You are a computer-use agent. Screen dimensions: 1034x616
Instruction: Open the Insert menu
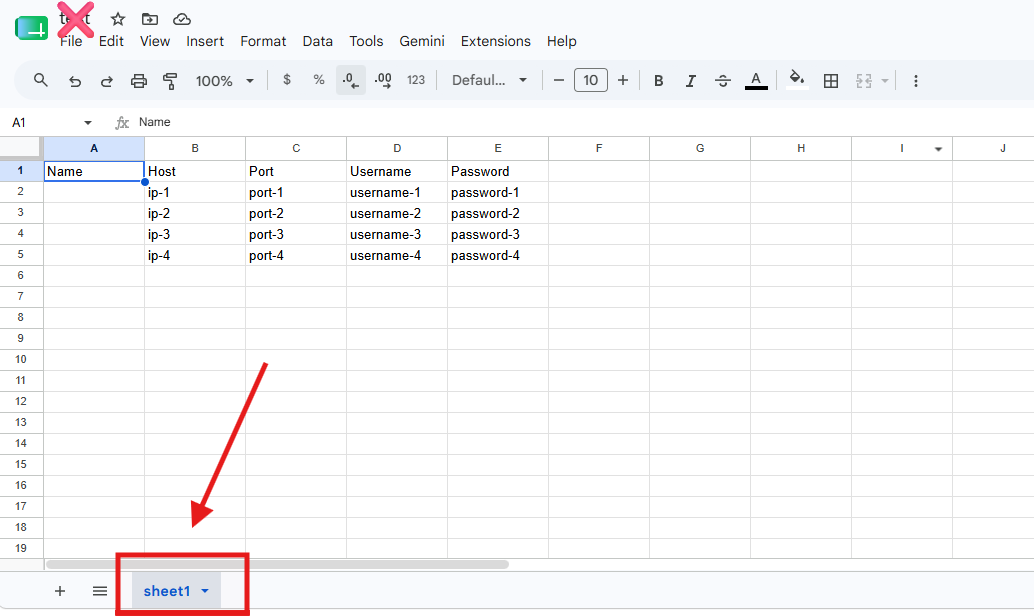click(205, 41)
